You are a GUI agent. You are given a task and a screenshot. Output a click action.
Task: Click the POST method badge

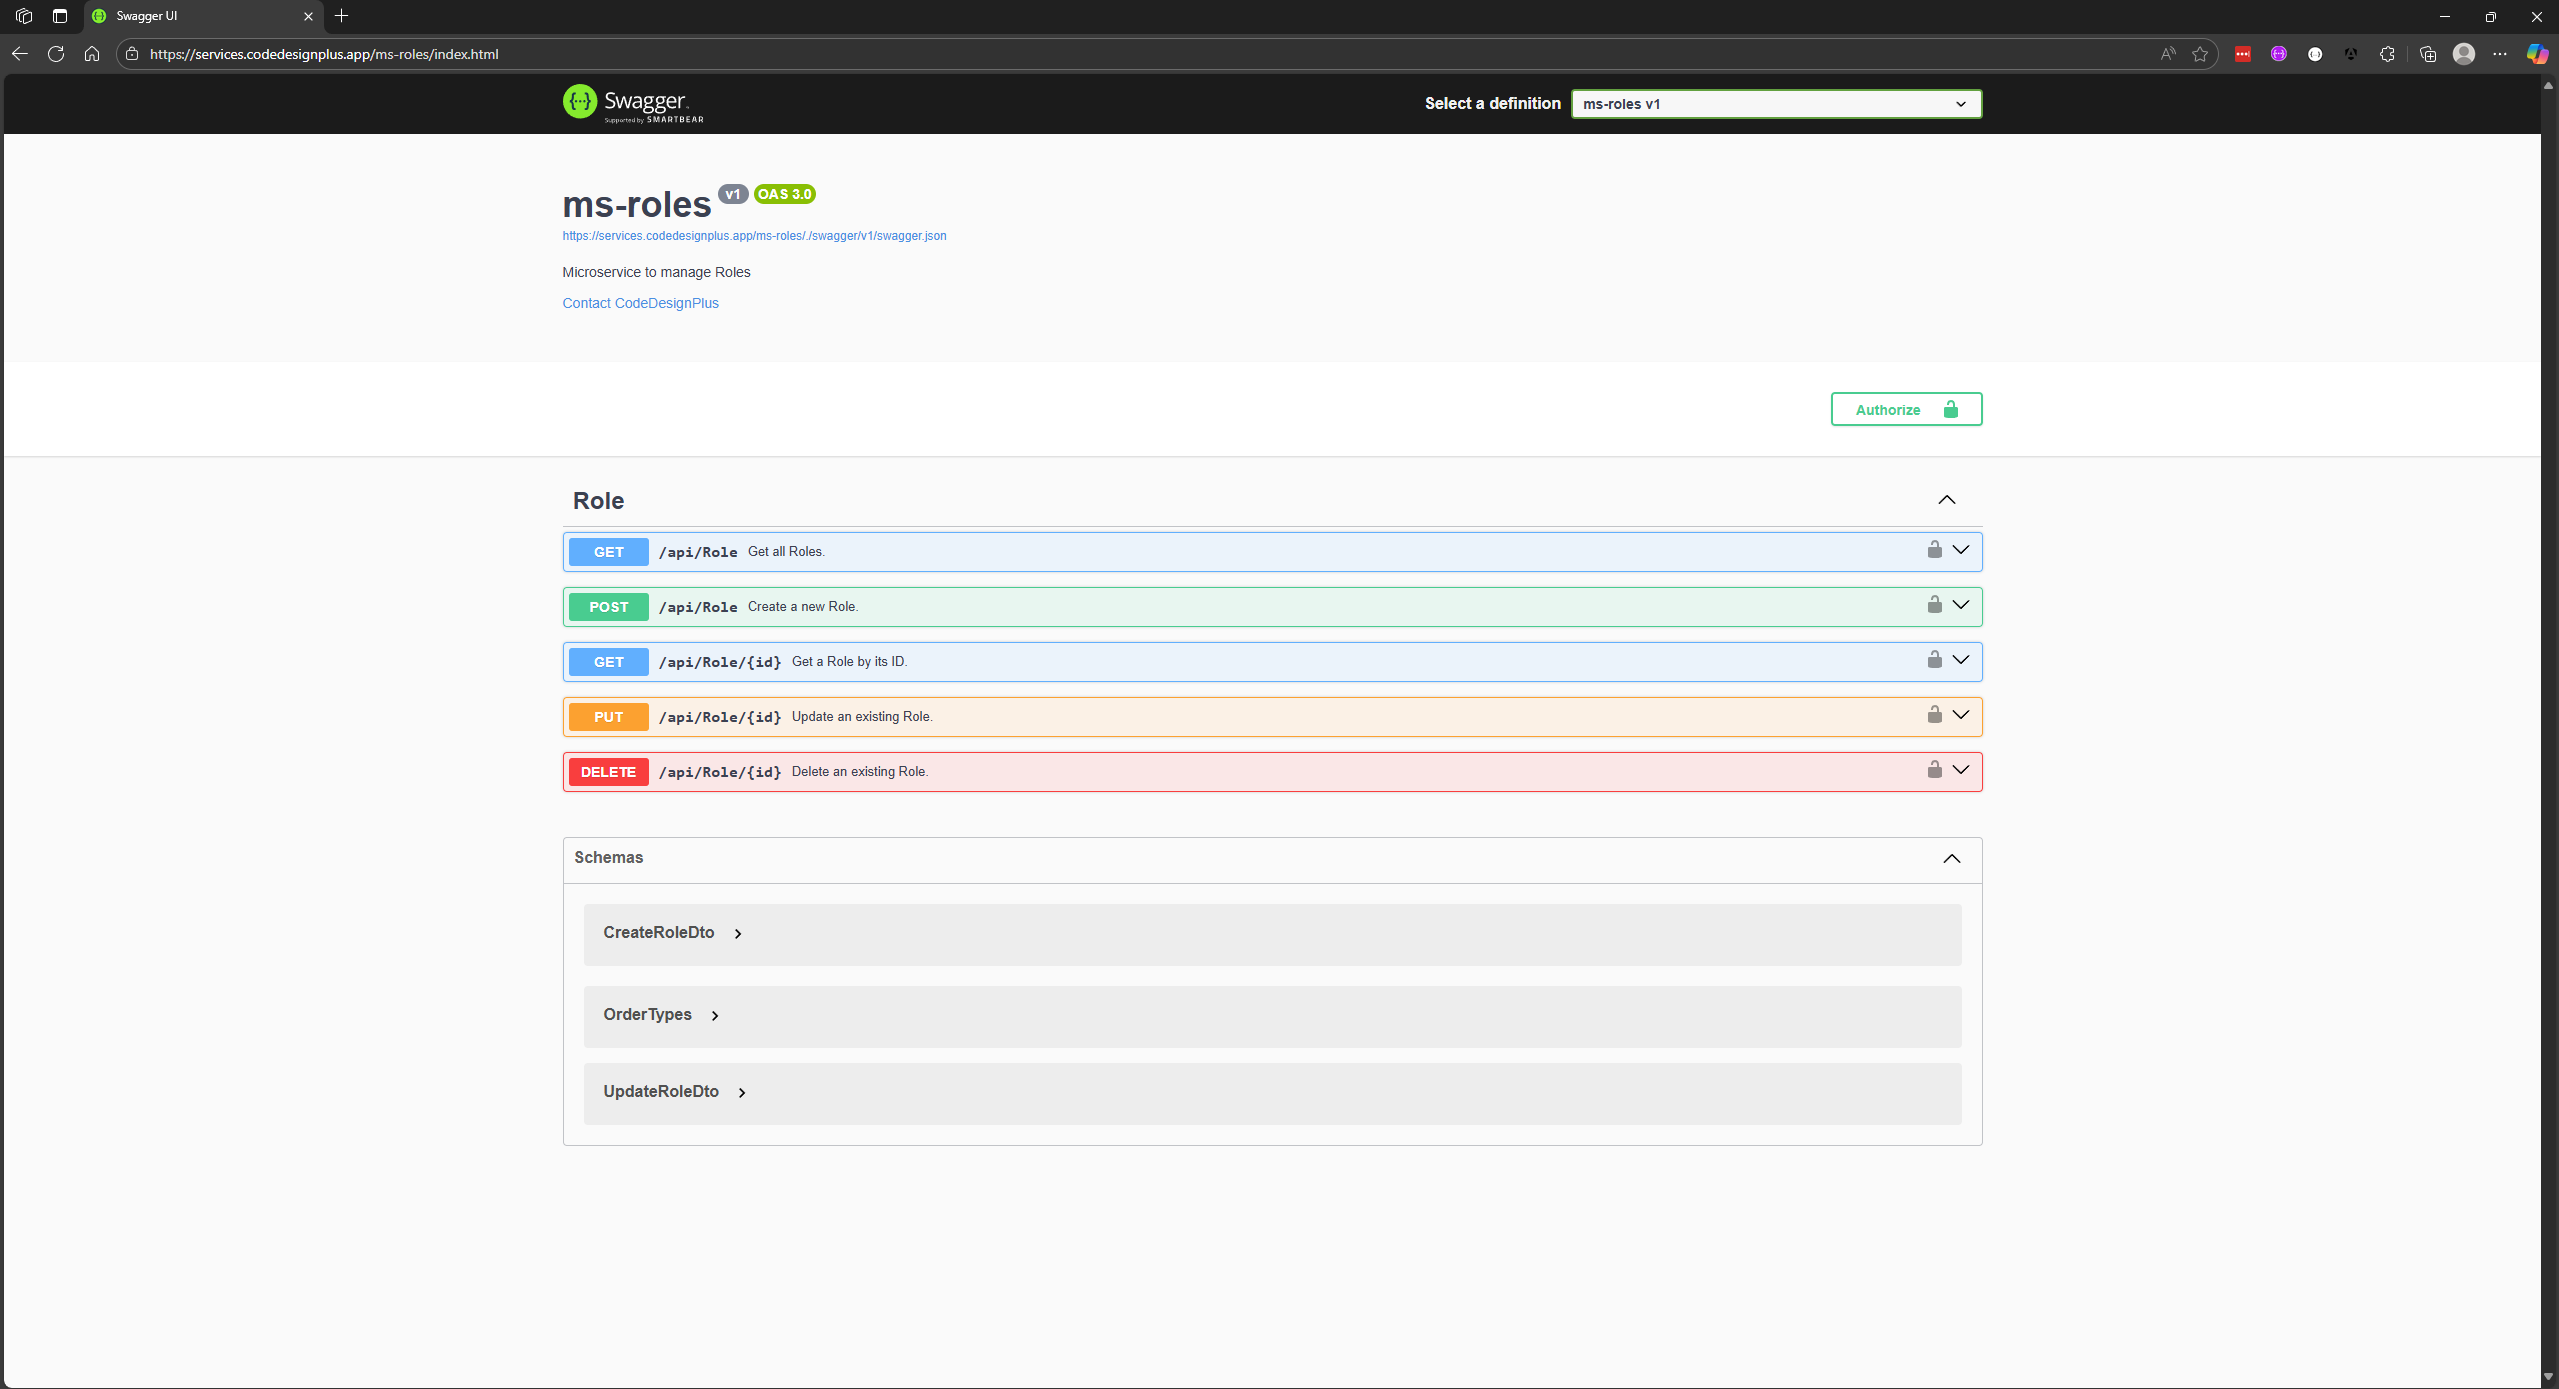click(608, 607)
